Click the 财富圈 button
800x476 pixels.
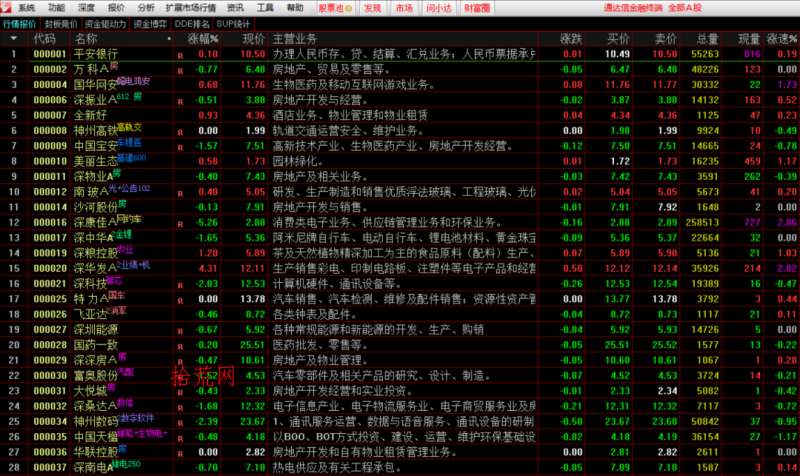tap(477, 8)
